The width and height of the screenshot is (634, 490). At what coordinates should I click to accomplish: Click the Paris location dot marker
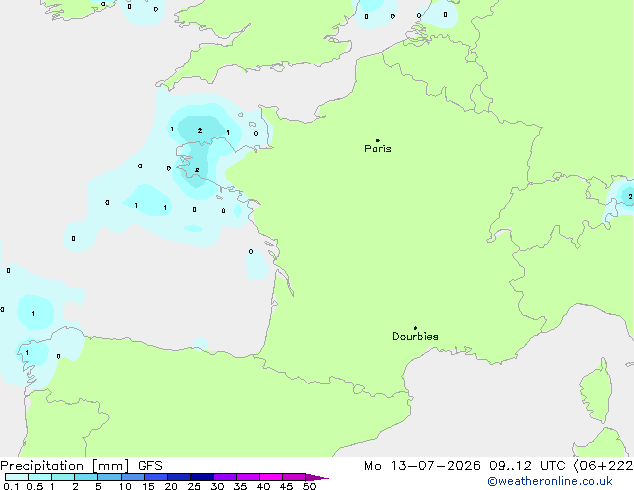coord(378,140)
